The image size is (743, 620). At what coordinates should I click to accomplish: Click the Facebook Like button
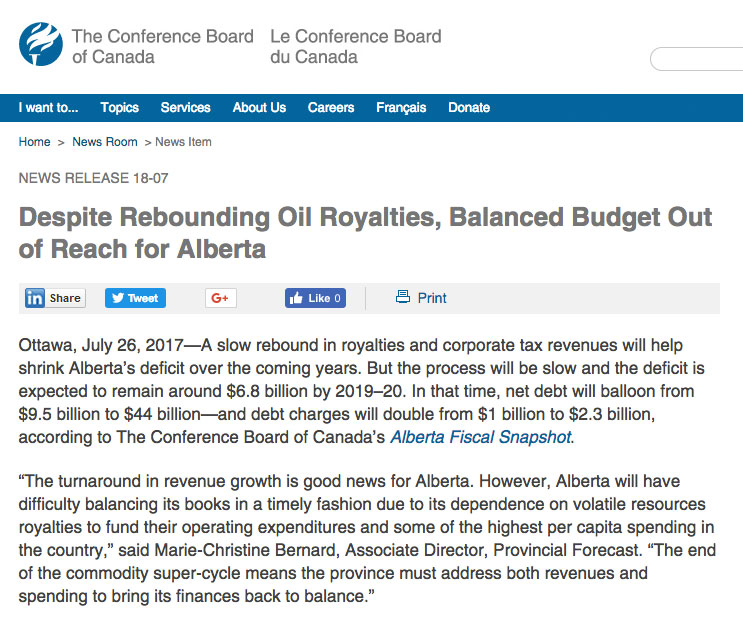pyautogui.click(x=316, y=298)
